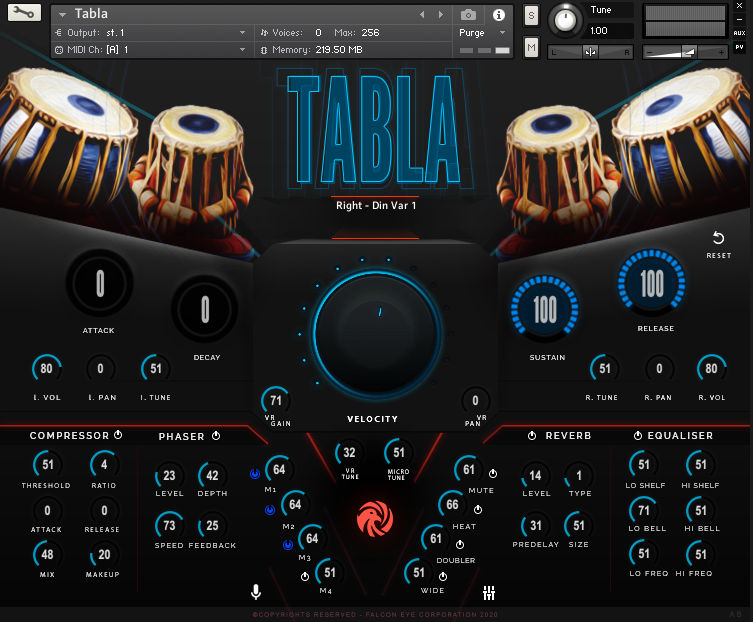The width and height of the screenshot is (753, 622).
Task: Click the Reset arrow icon
Action: (718, 238)
